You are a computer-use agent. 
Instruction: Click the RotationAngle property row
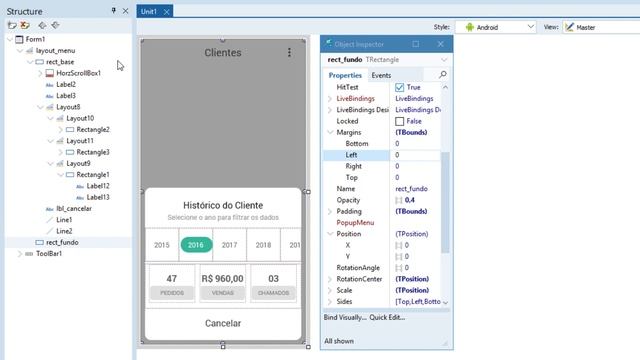click(382, 268)
